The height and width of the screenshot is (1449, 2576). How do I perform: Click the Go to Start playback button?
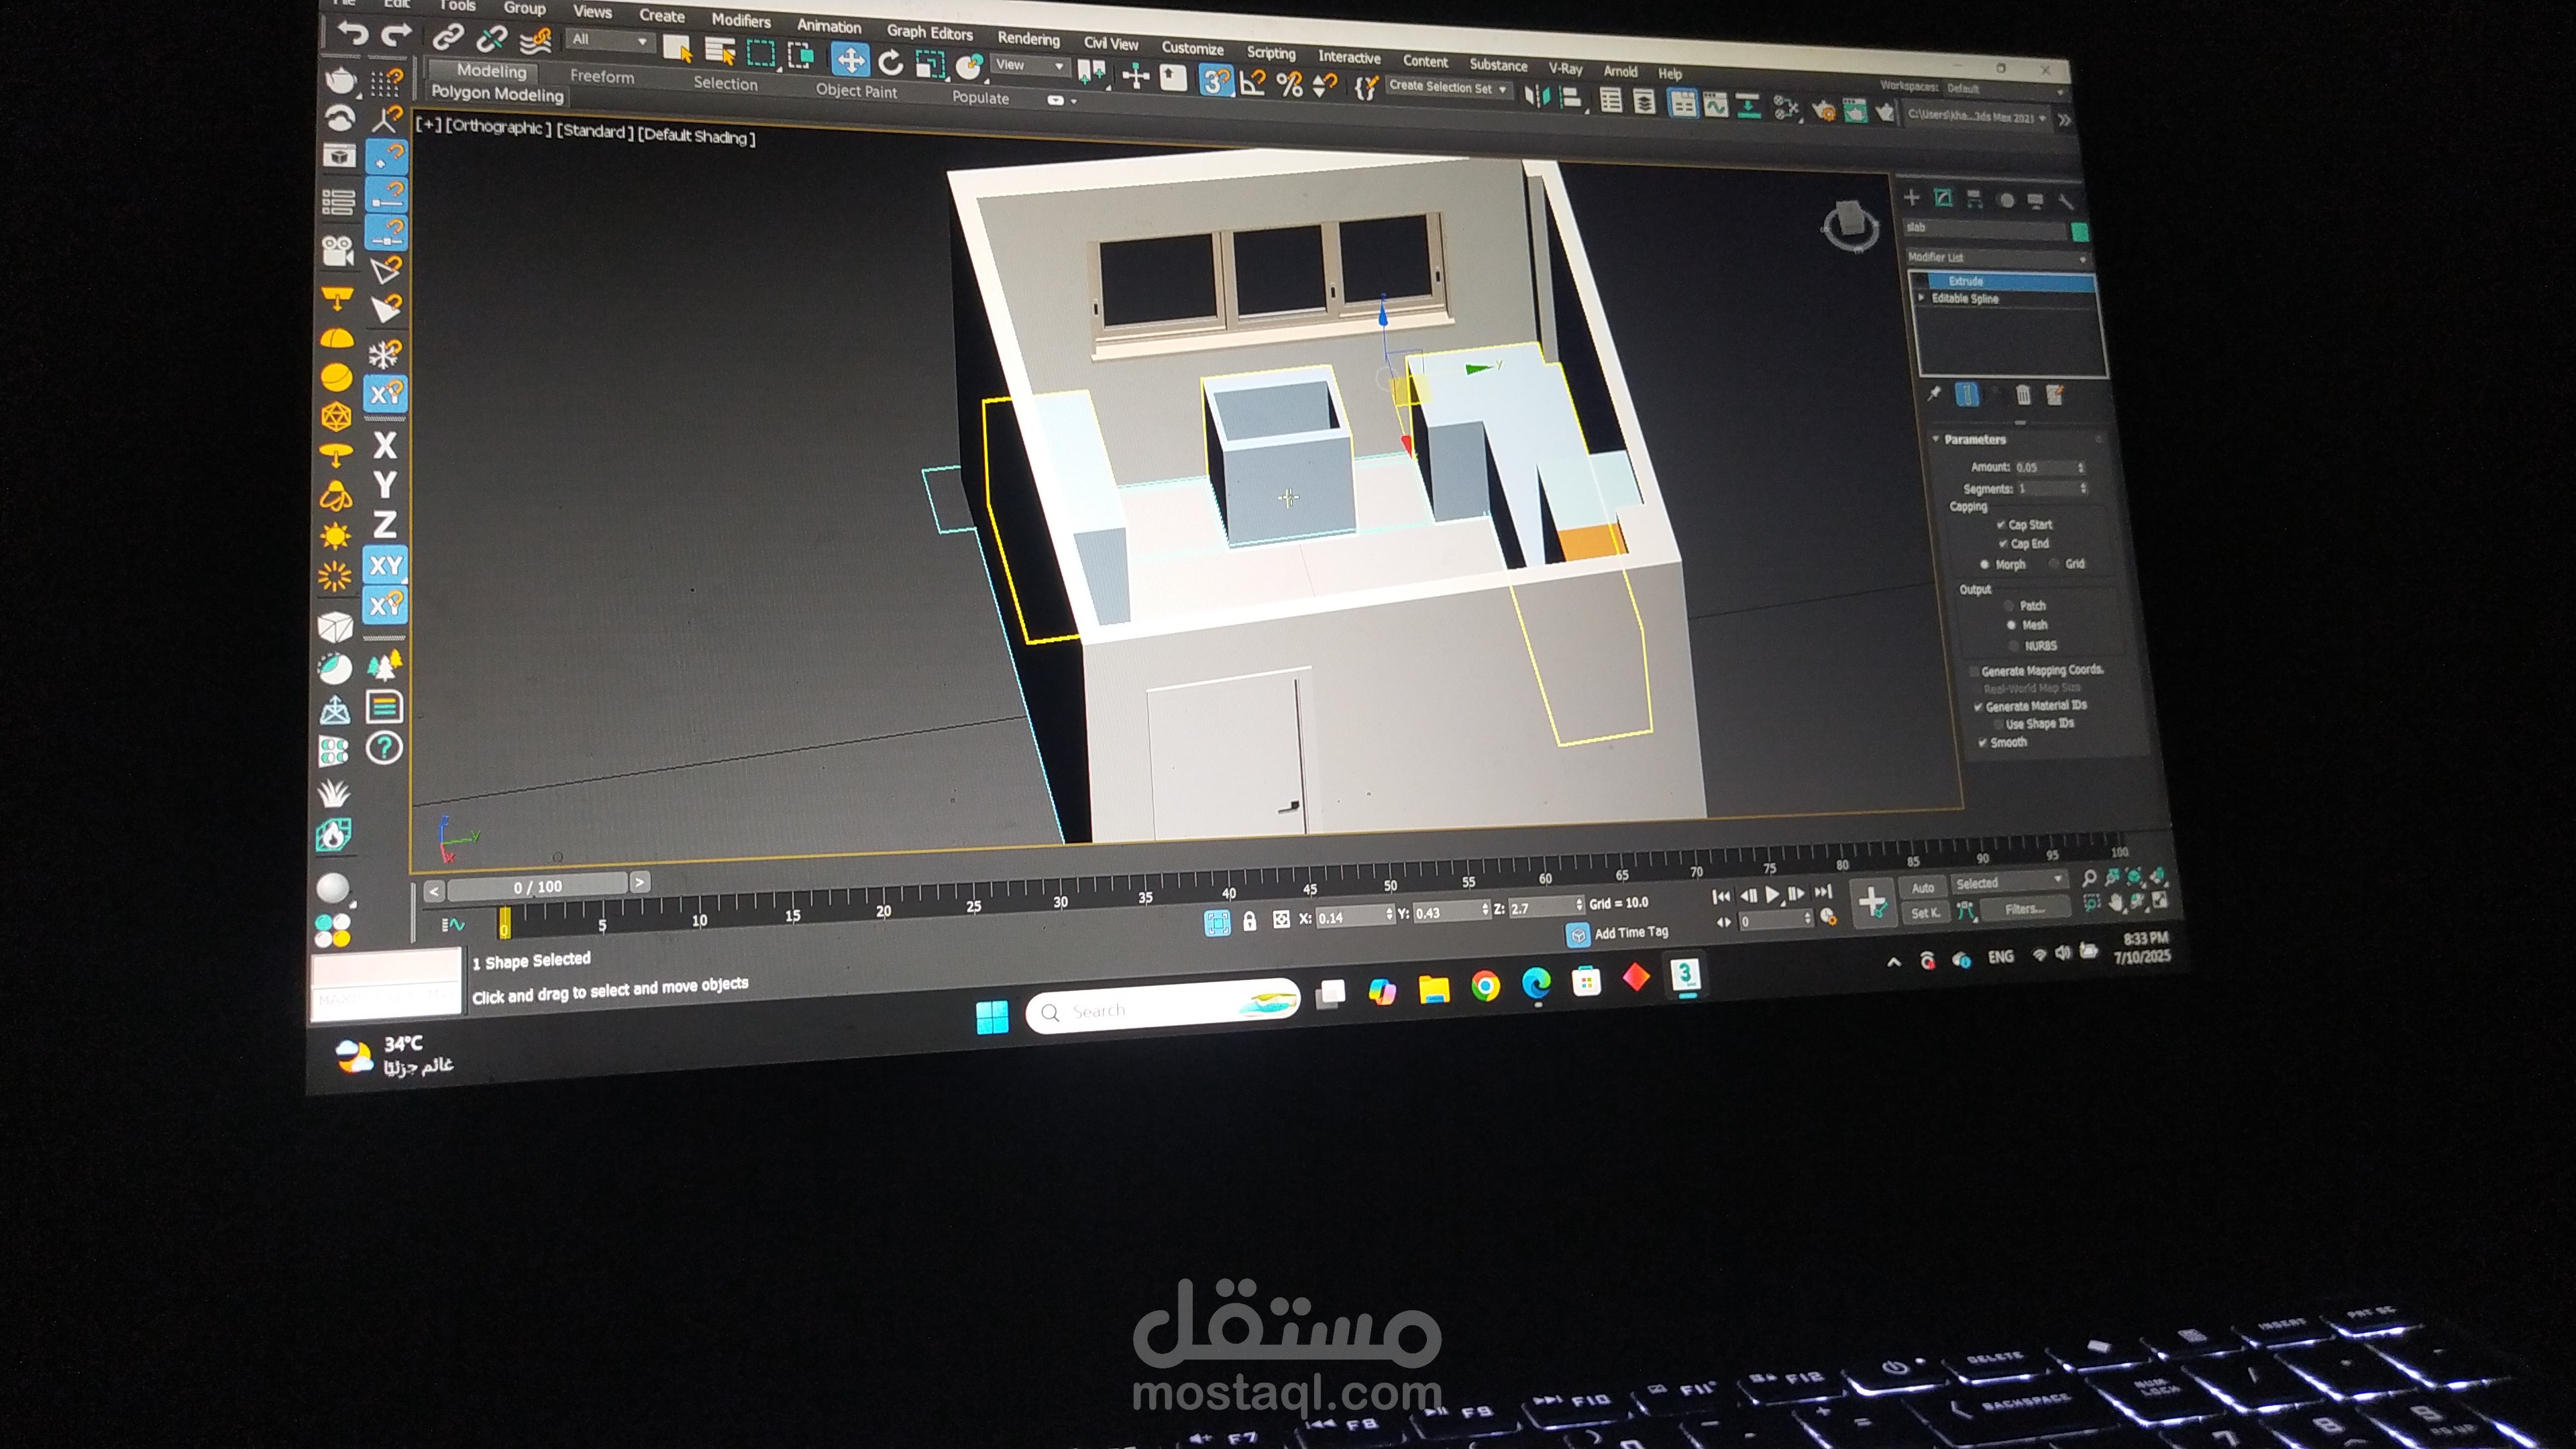point(1721,896)
